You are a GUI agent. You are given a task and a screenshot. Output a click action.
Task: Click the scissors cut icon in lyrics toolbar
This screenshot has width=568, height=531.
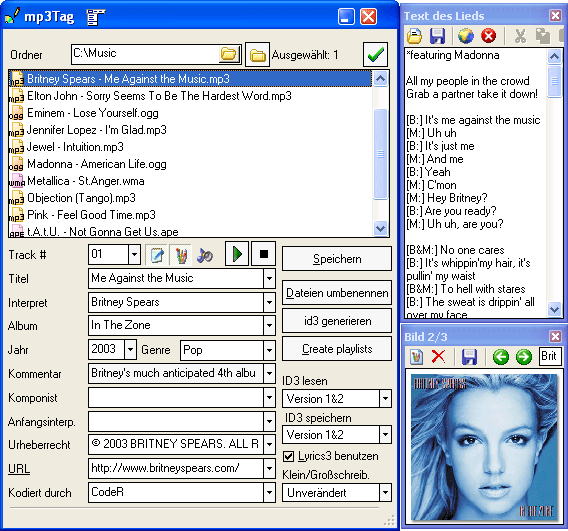[x=520, y=36]
